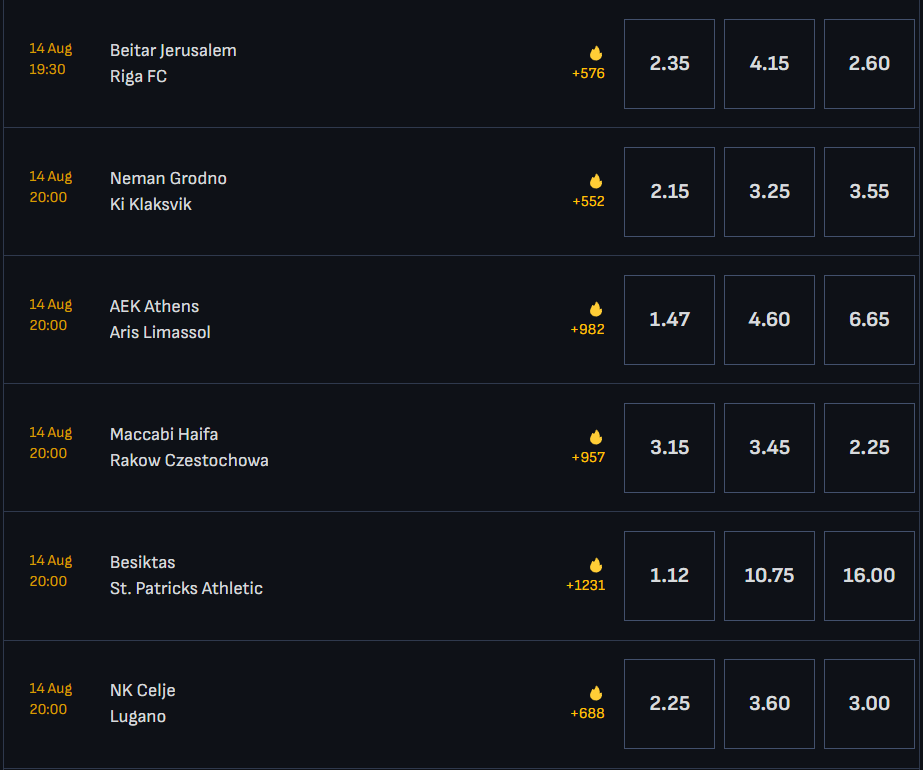Open Maccabi Haifa vs Rakow Czestochowa match
The width and height of the screenshot is (923, 770).
(x=189, y=447)
